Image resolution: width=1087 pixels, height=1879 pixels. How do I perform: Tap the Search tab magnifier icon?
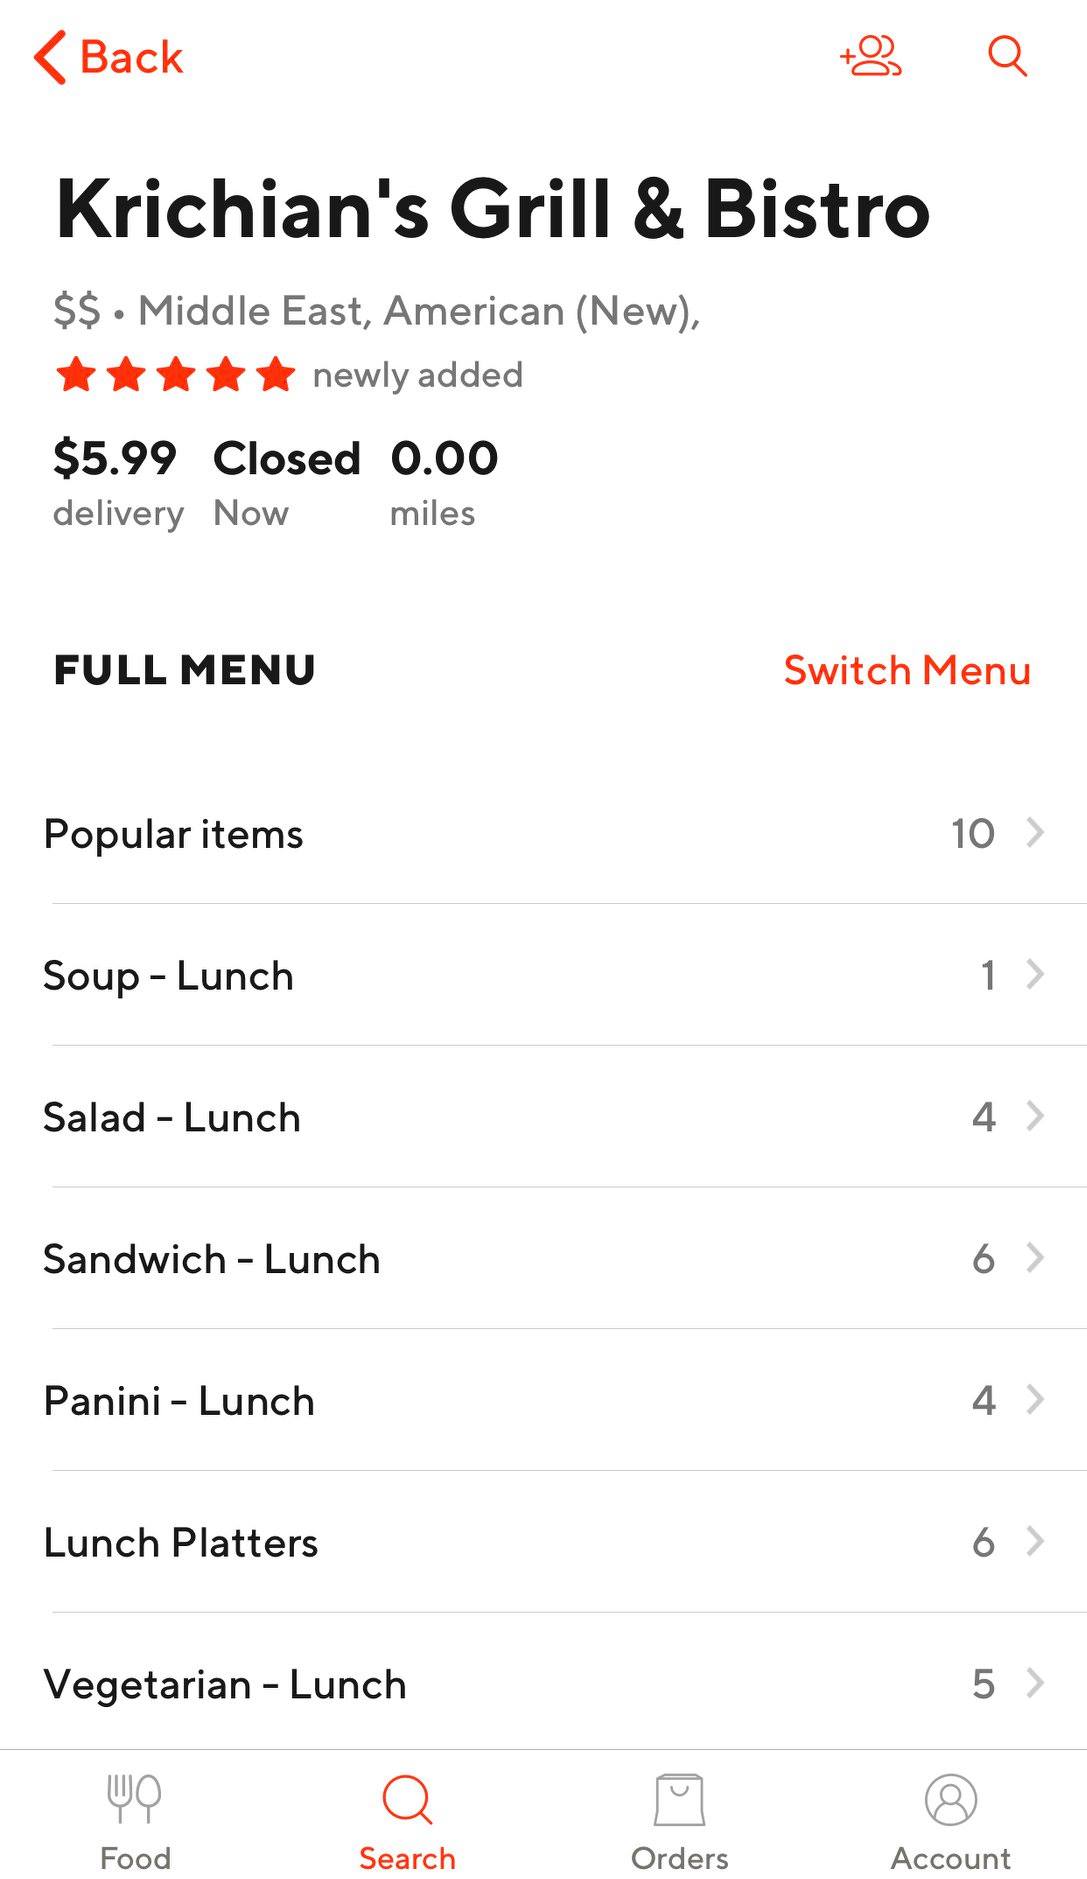407,1799
